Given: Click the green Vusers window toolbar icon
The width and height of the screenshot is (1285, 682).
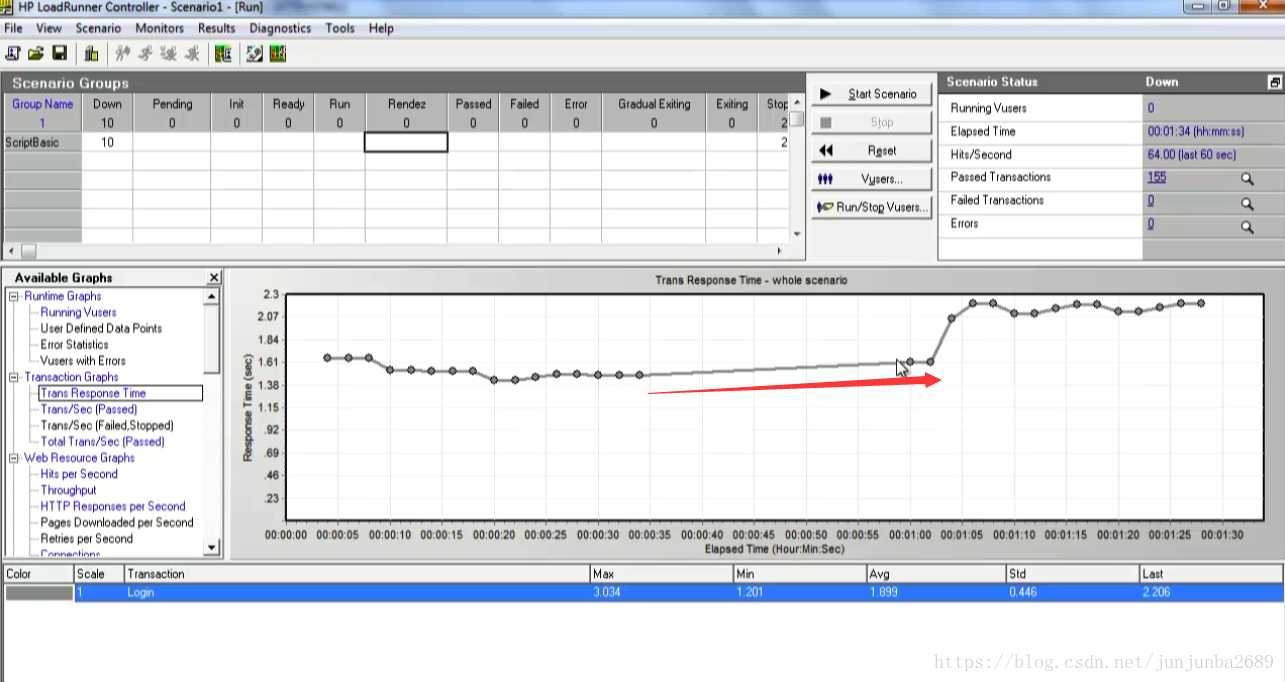Looking at the screenshot, I should (x=223, y=53).
